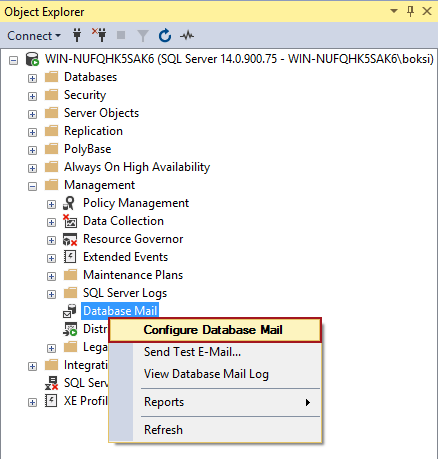Collapse the WIN-NUFQHK5SAK6 server node
The image size is (438, 459).
[x=13, y=60]
